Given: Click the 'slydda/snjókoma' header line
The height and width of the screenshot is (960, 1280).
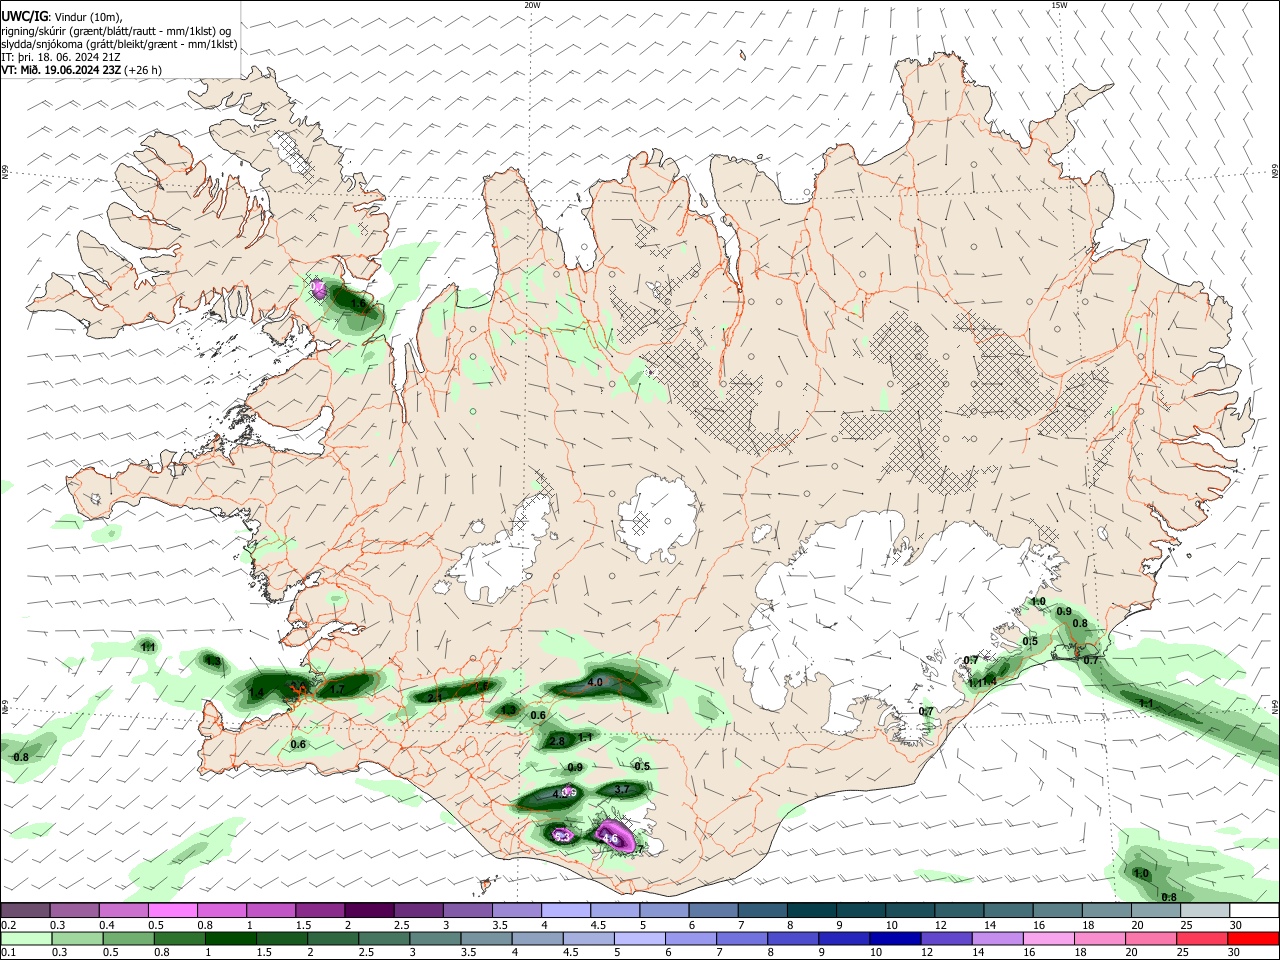Looking at the screenshot, I should tap(119, 44).
